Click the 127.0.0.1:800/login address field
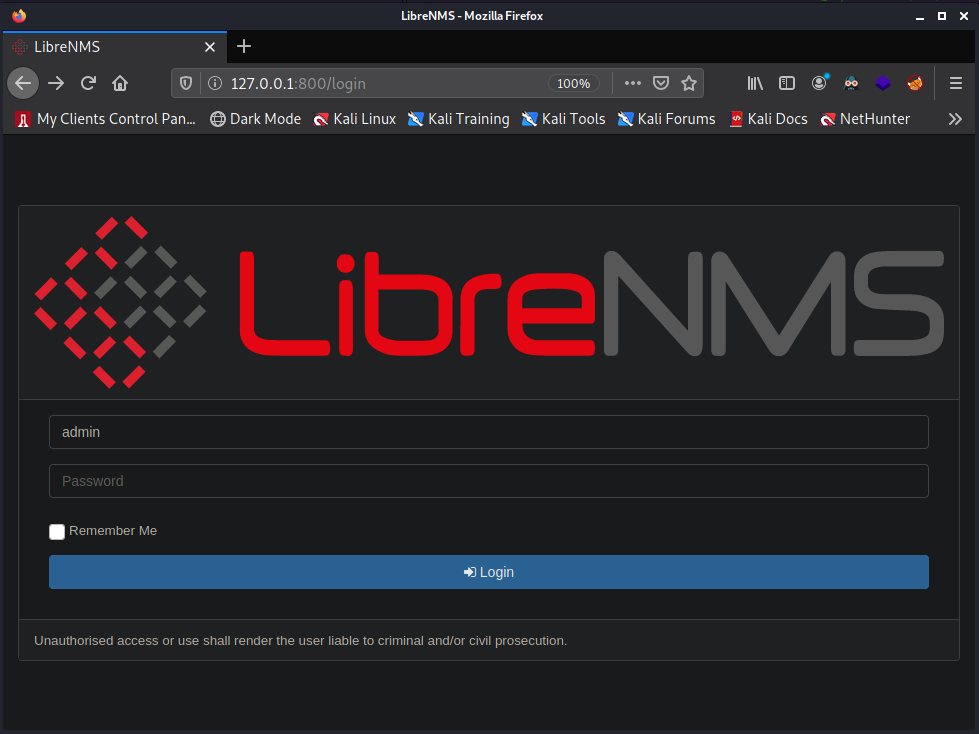Viewport: 979px width, 734px height. 386,83
